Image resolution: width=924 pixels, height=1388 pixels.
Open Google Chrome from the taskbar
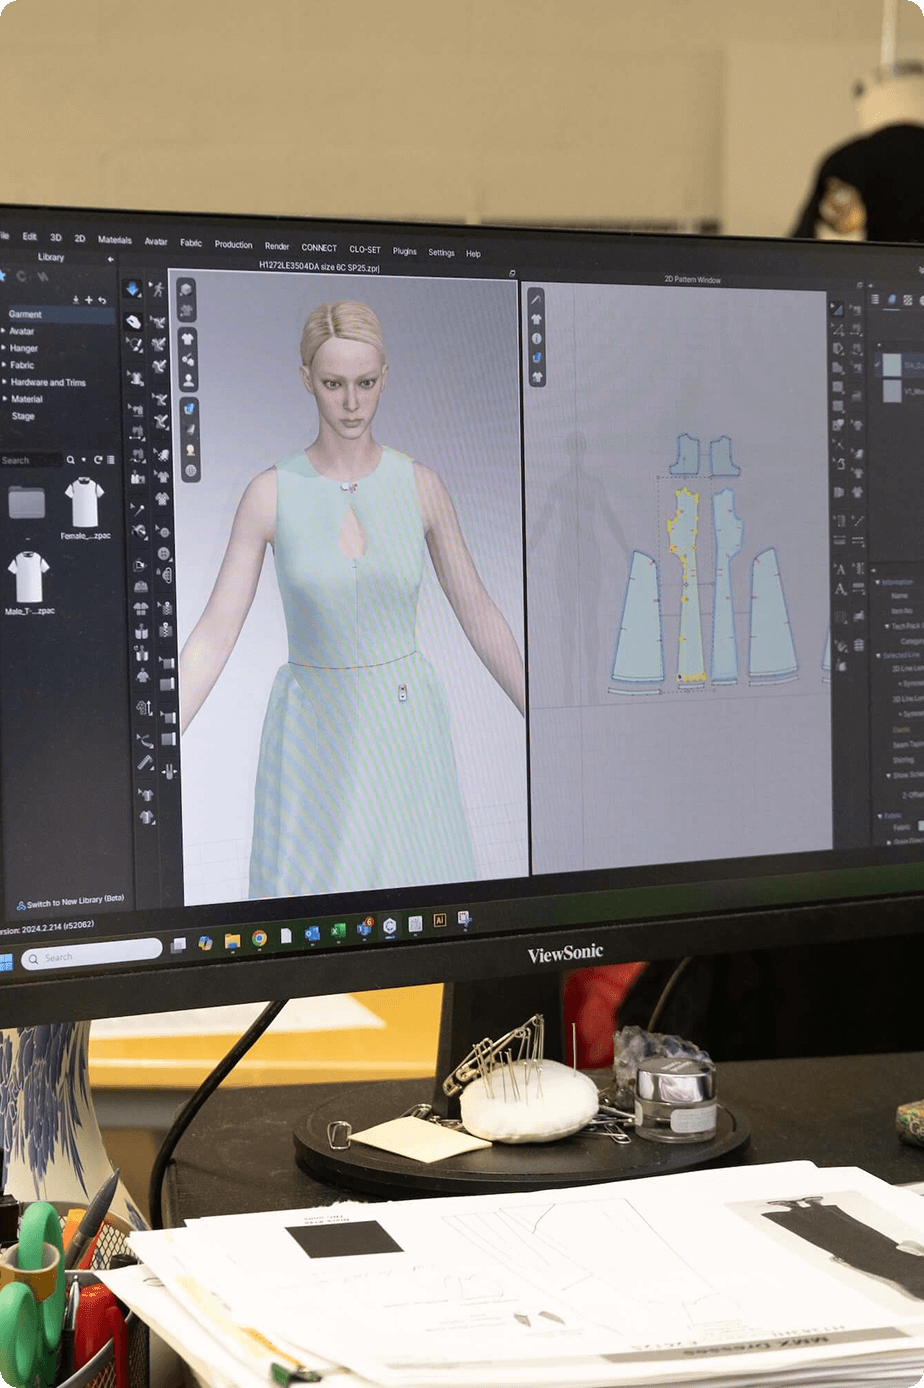point(259,939)
